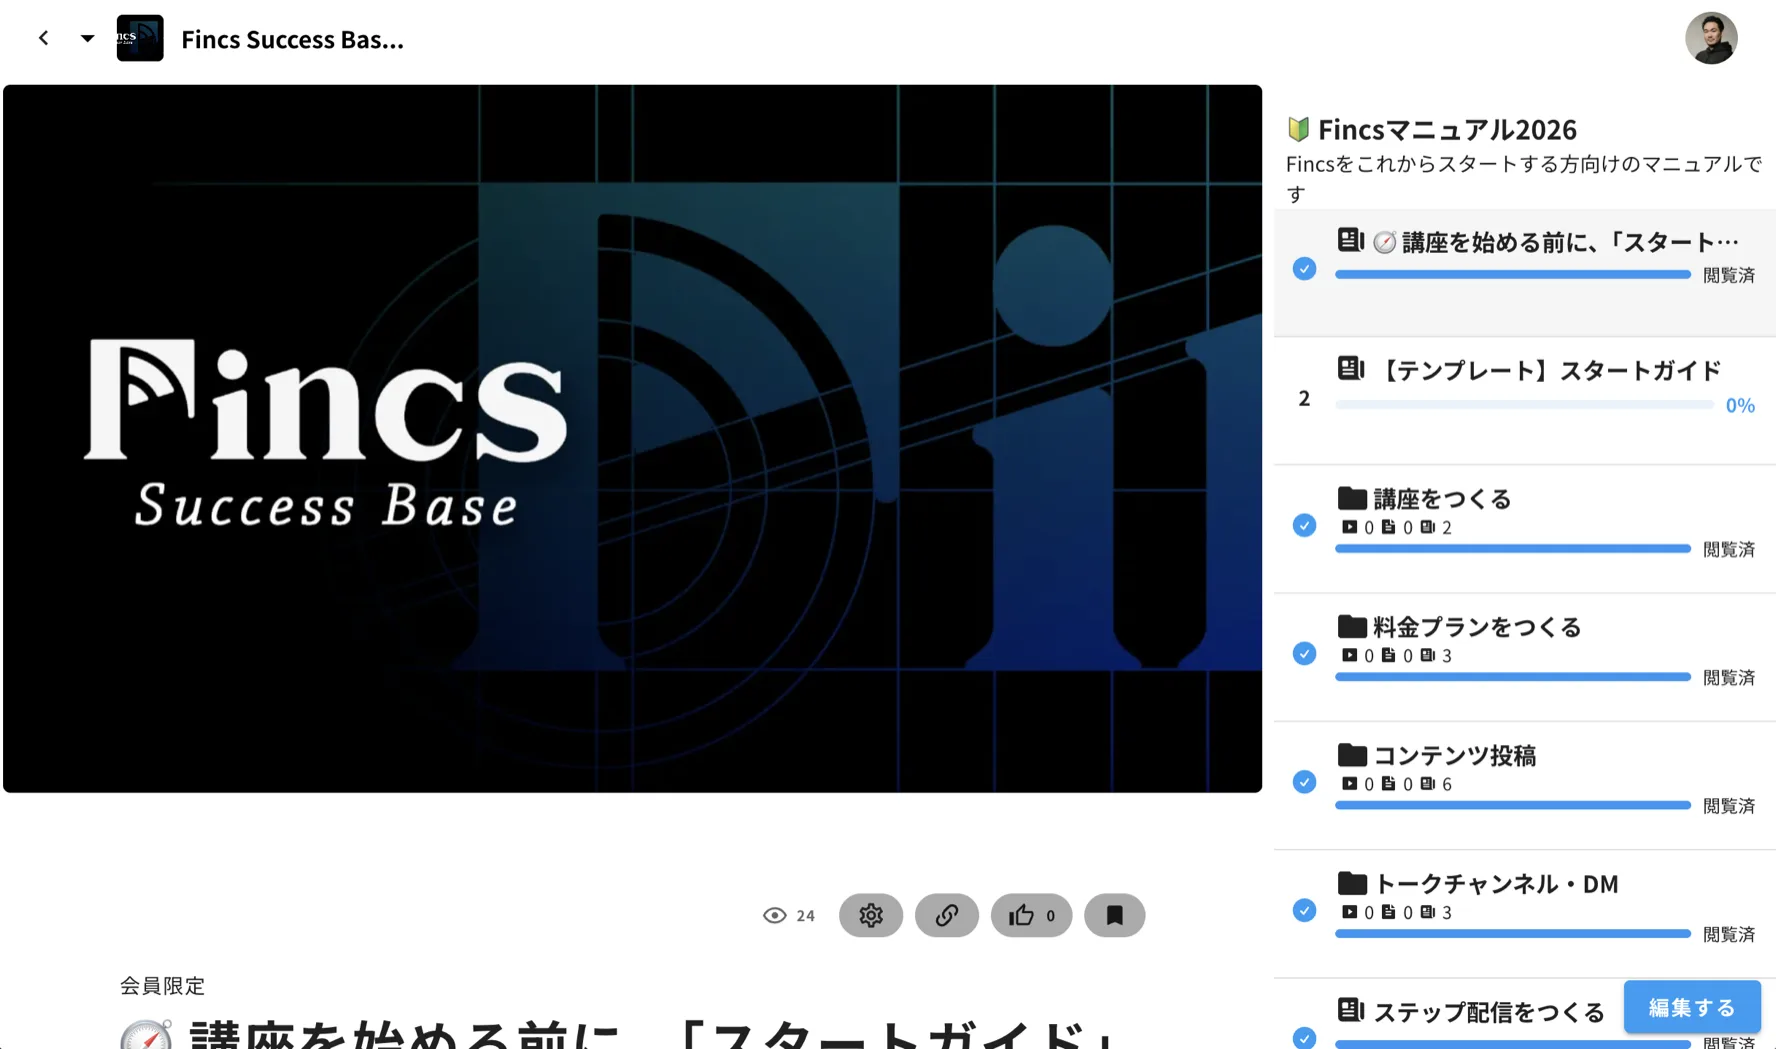Open the user profile avatar
The height and width of the screenshot is (1049, 1776).
pos(1710,38)
